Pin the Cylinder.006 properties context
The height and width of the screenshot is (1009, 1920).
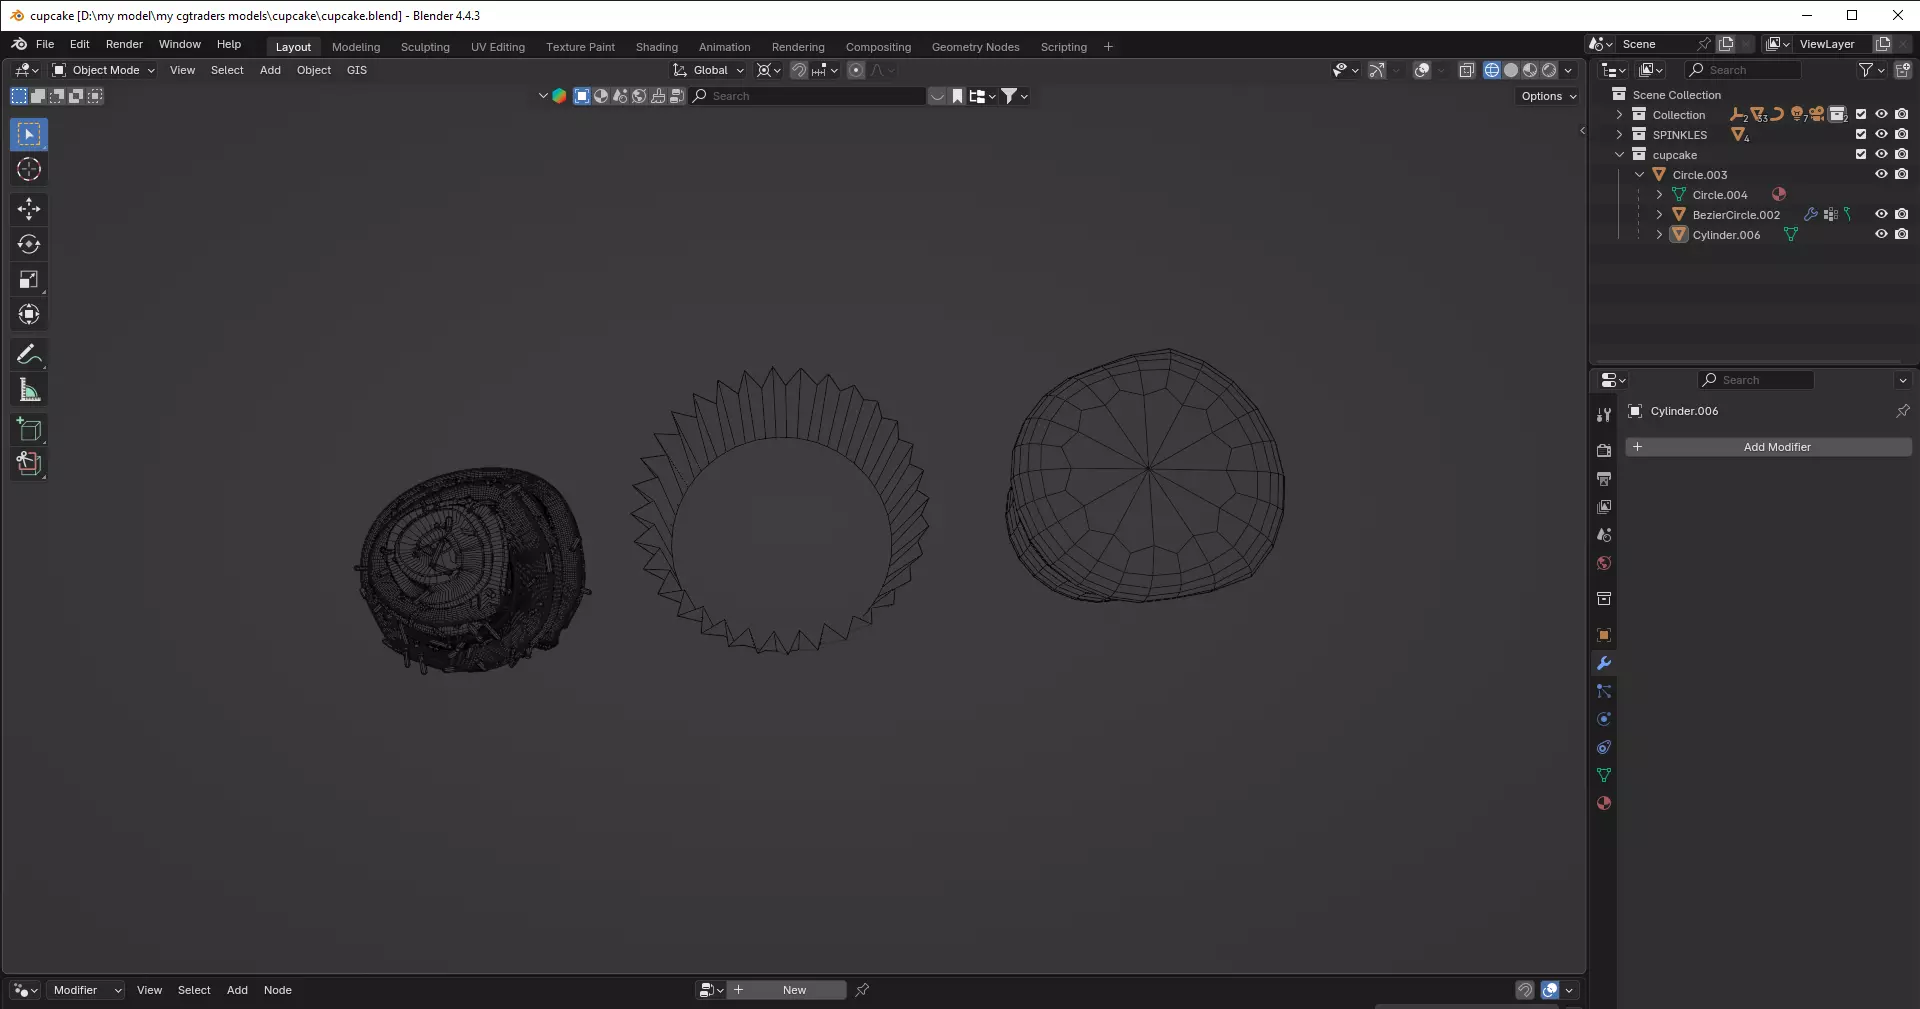(x=1902, y=411)
